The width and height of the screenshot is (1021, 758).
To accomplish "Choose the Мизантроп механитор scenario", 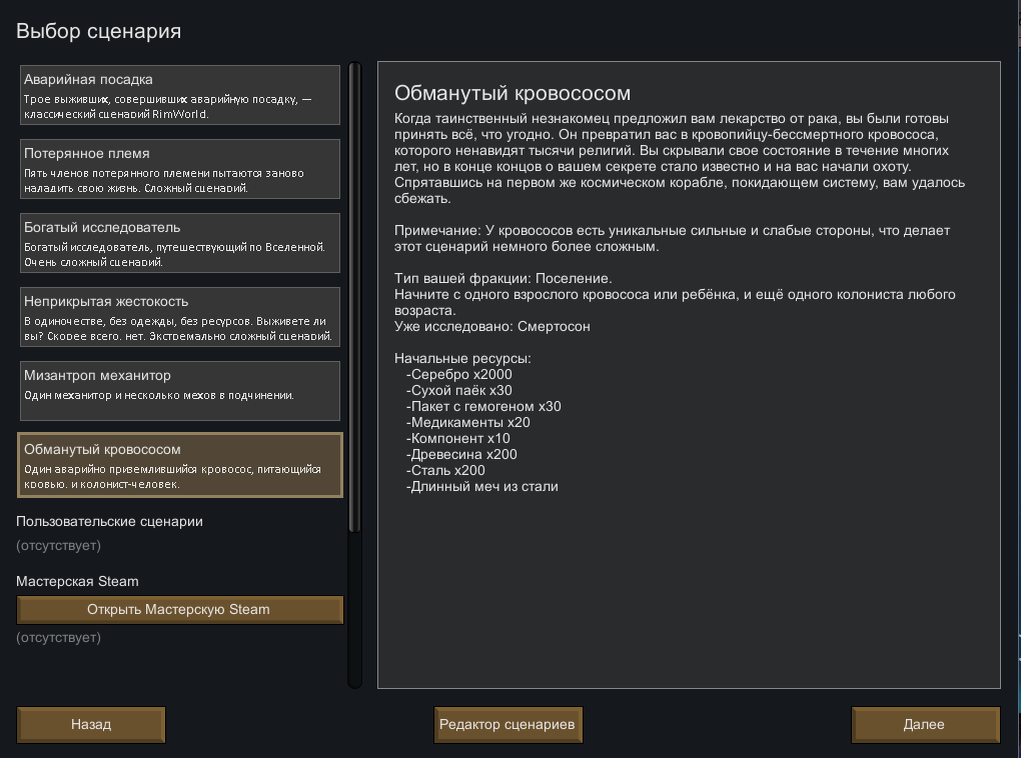I will [x=180, y=391].
